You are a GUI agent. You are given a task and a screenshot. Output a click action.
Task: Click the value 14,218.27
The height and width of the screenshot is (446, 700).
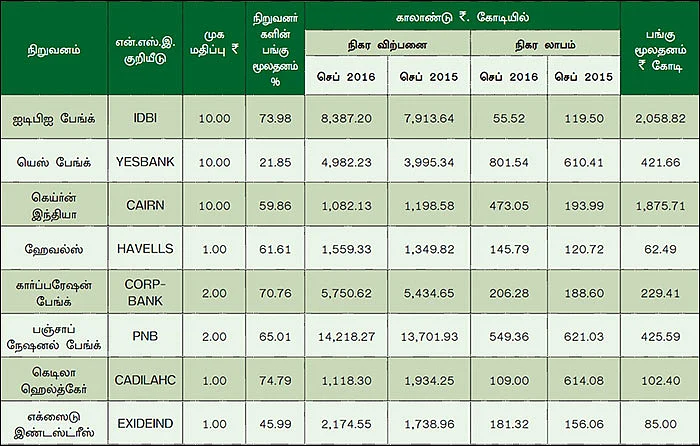tap(346, 337)
